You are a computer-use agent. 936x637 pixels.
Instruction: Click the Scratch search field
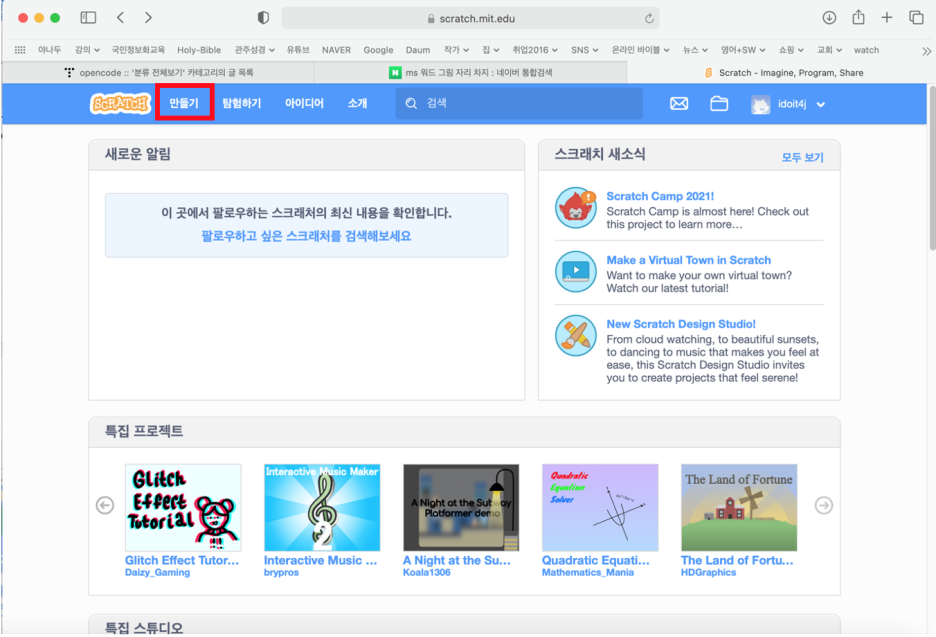point(519,103)
